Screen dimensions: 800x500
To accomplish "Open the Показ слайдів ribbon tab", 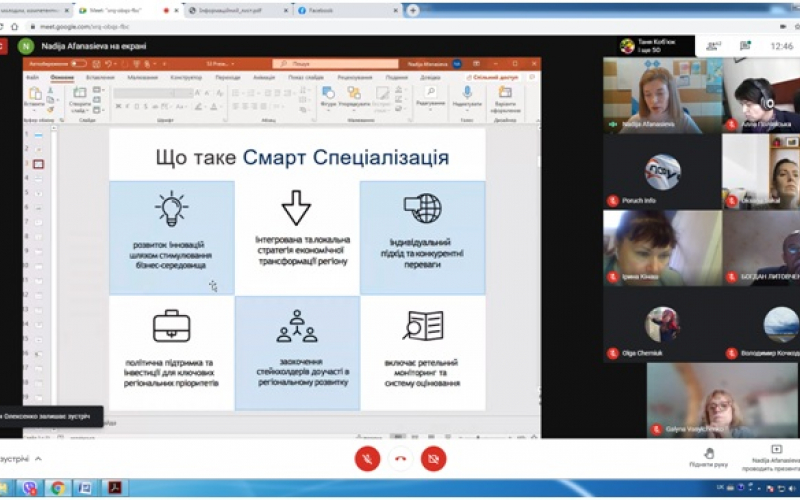I will 306,78.
